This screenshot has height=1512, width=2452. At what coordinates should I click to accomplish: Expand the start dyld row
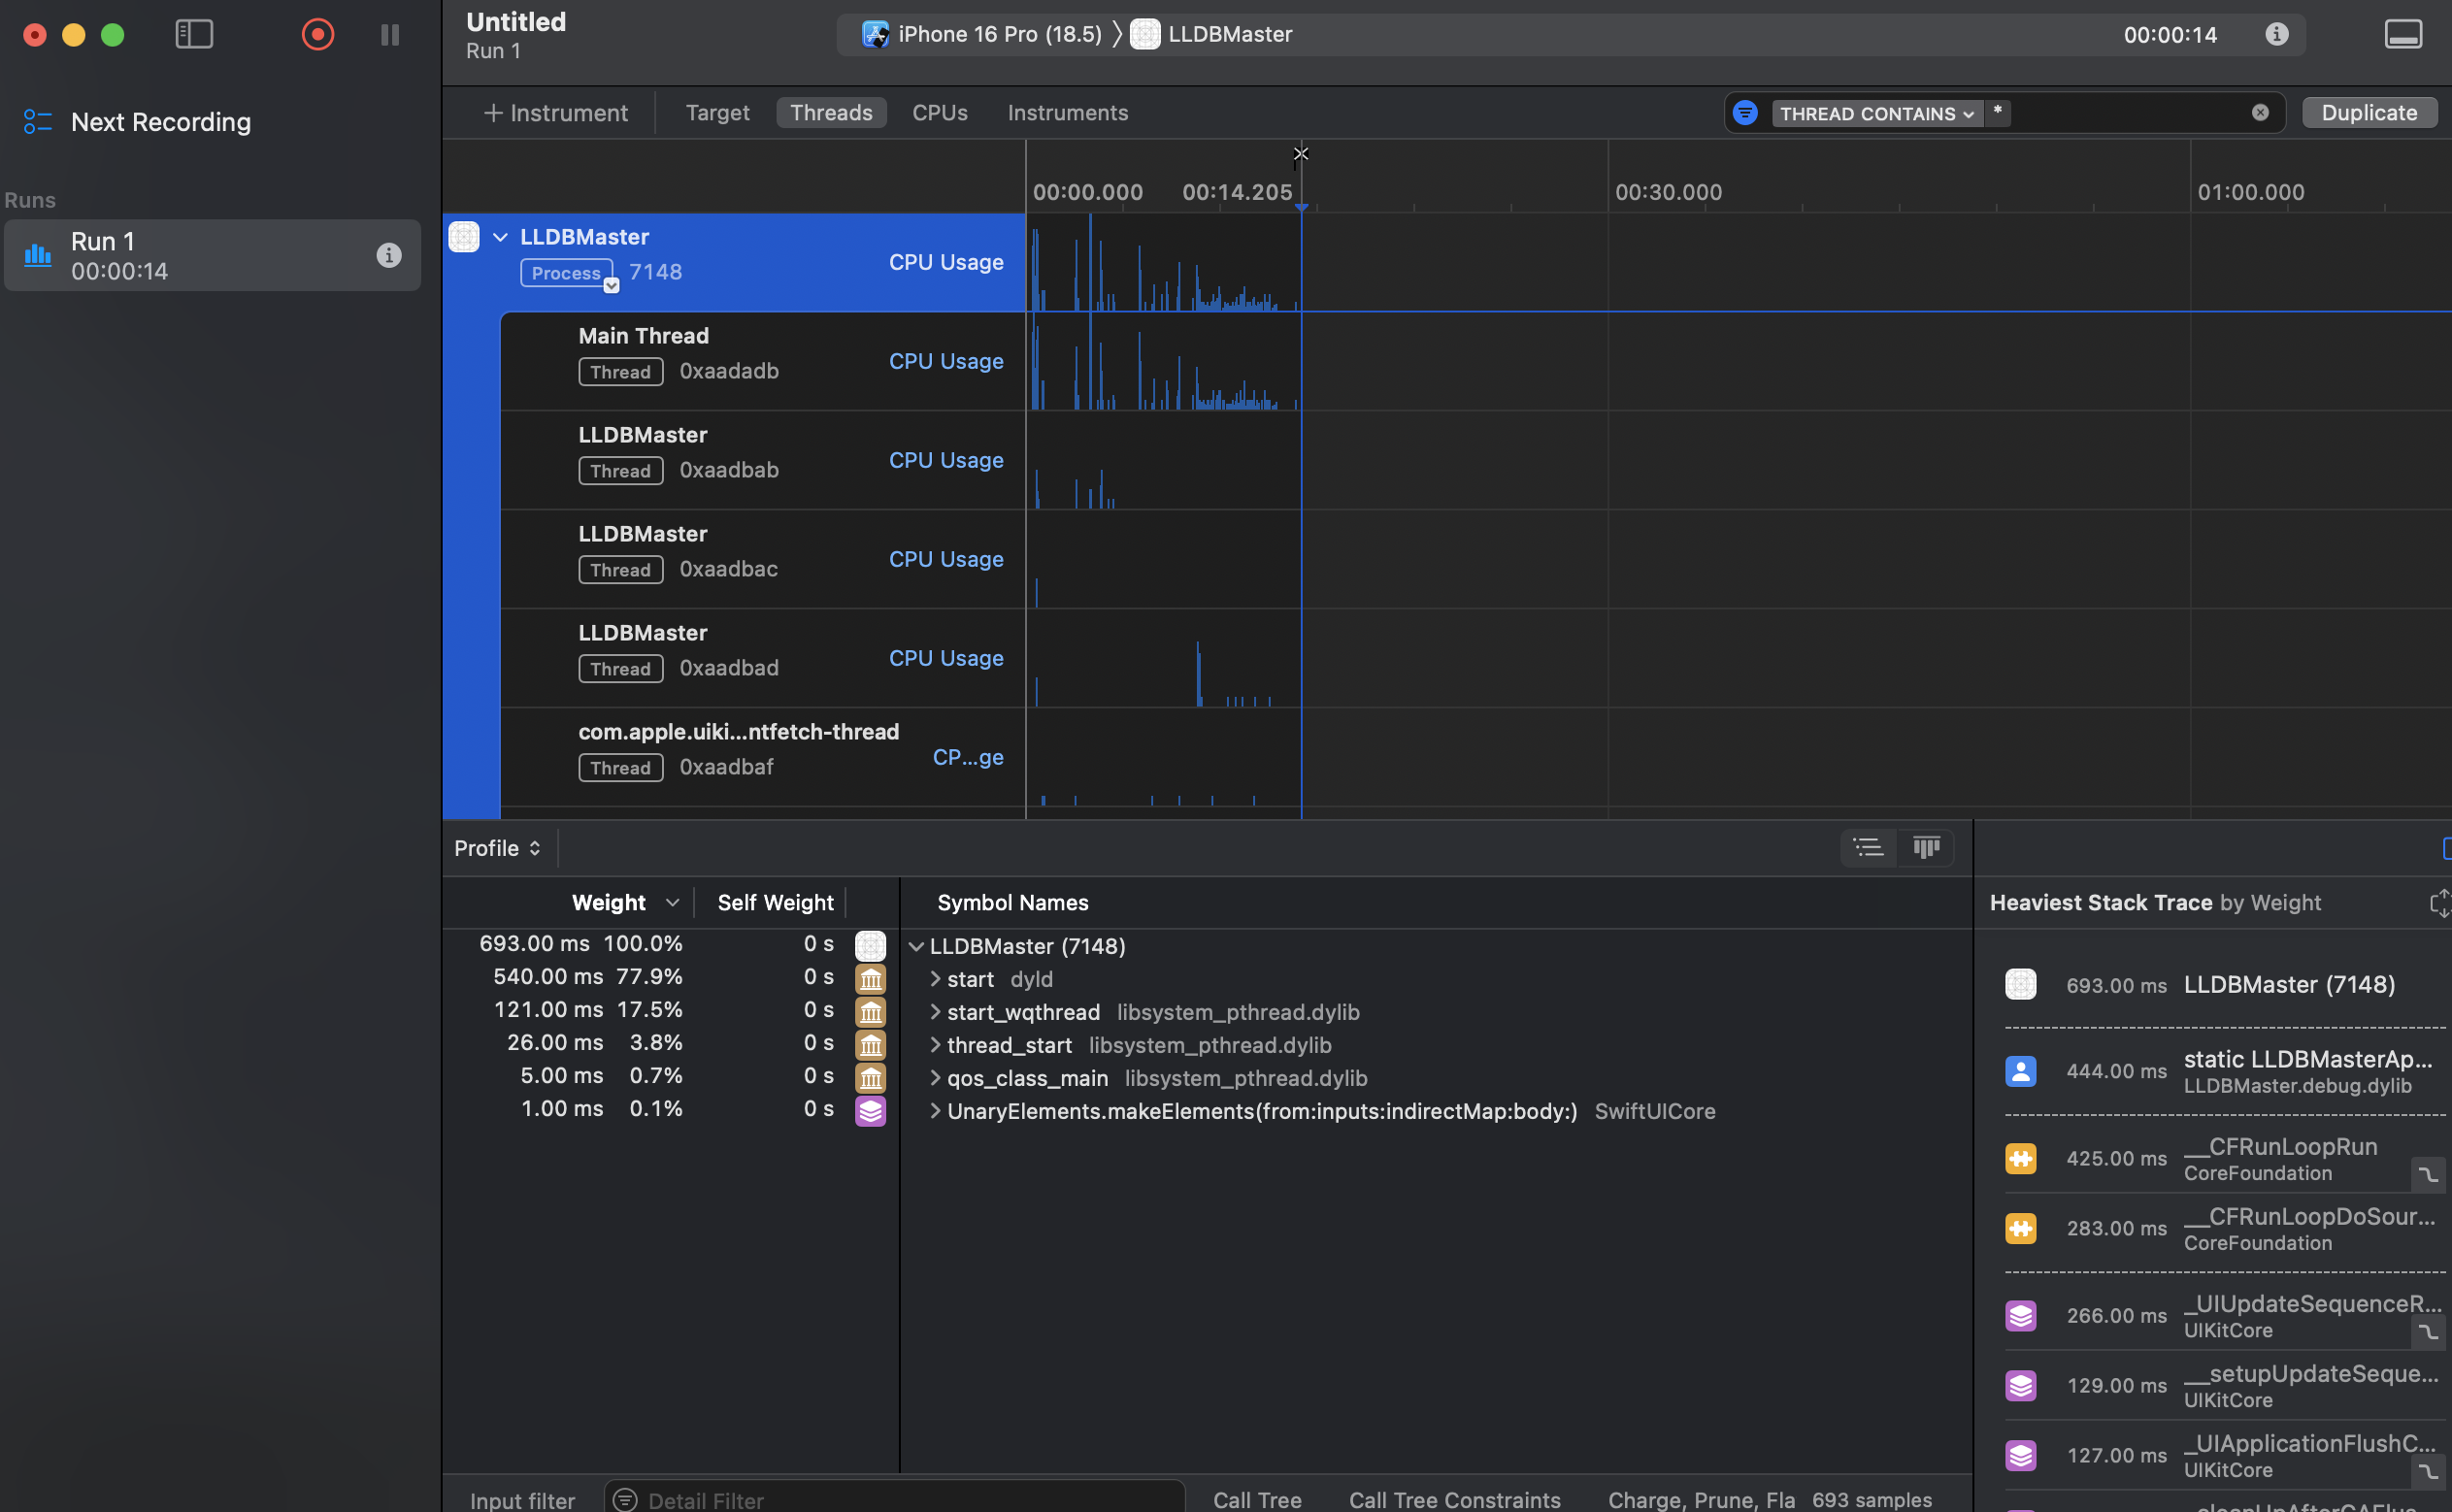coord(935,979)
